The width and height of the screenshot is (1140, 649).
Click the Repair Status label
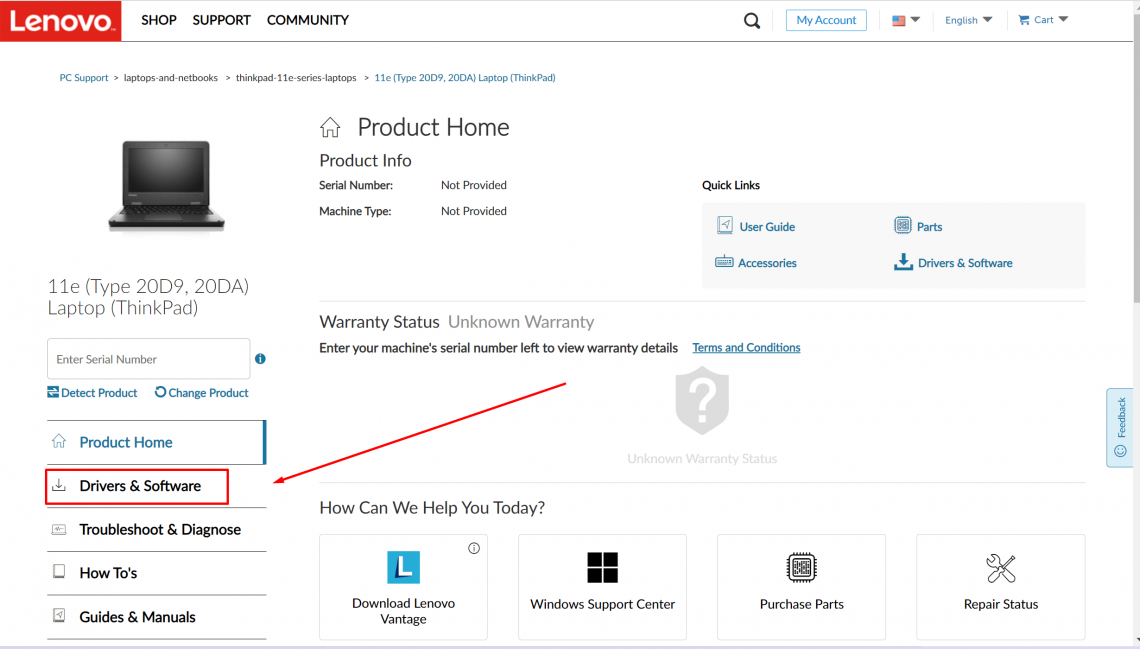click(x=1001, y=604)
